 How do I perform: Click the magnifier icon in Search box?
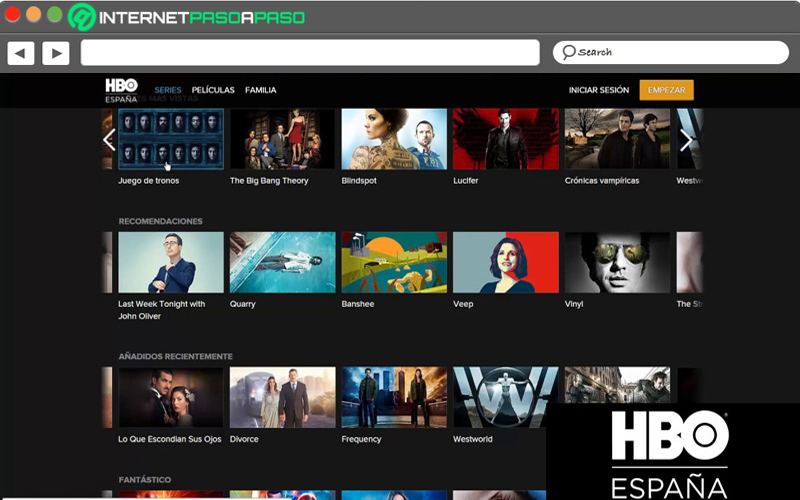(x=568, y=52)
